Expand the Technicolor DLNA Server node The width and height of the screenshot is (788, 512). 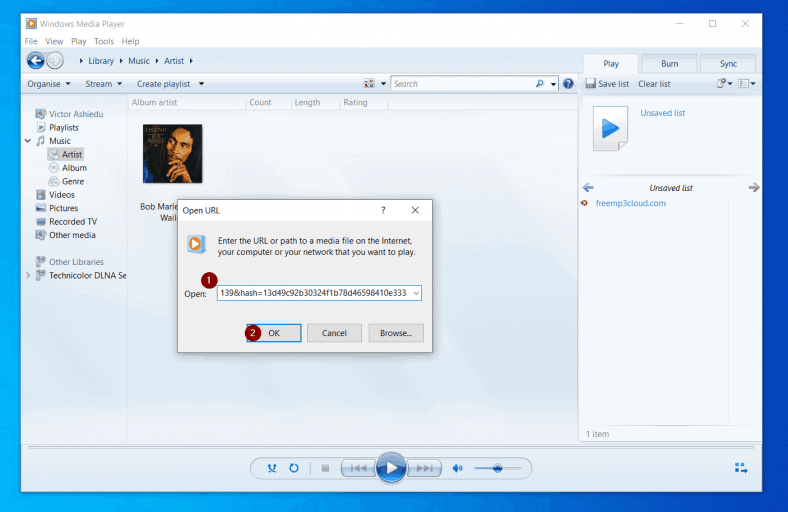point(28,275)
